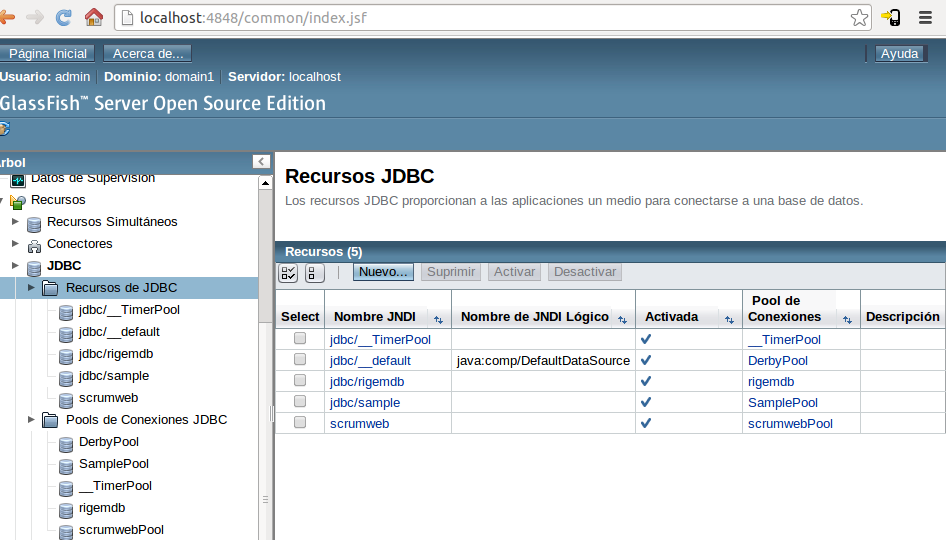
Task: Check the jdbc/sample row checkbox
Action: pyautogui.click(x=300, y=402)
